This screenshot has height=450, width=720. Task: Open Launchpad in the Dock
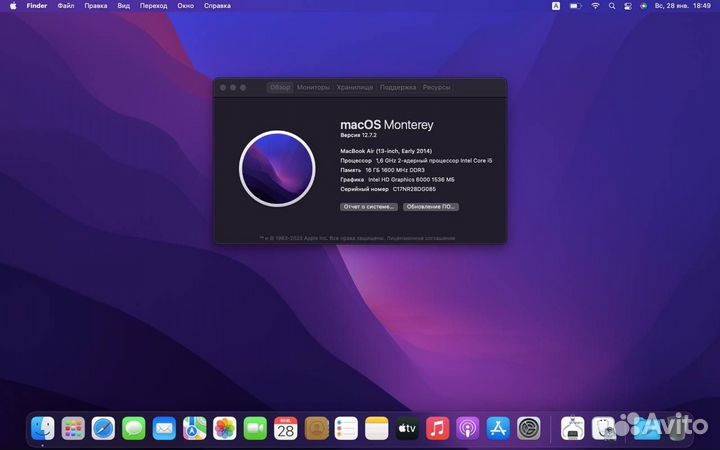click(x=73, y=428)
